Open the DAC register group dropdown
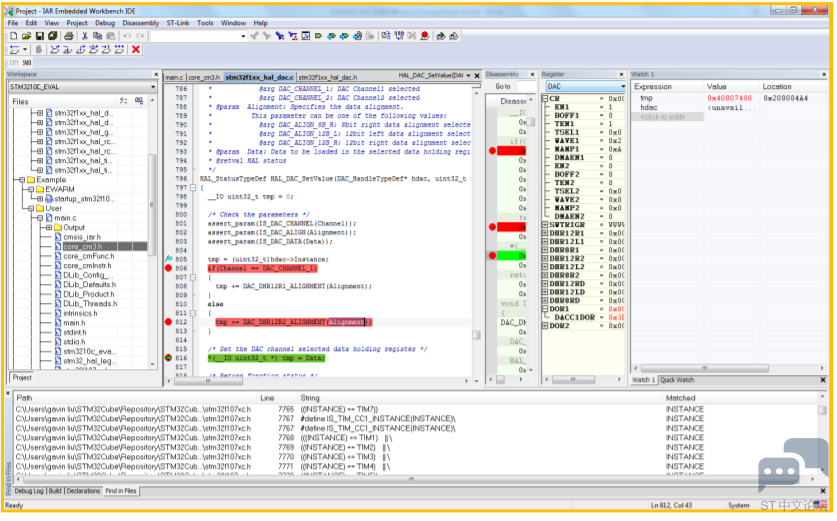The height and width of the screenshot is (521, 837). [x=585, y=86]
